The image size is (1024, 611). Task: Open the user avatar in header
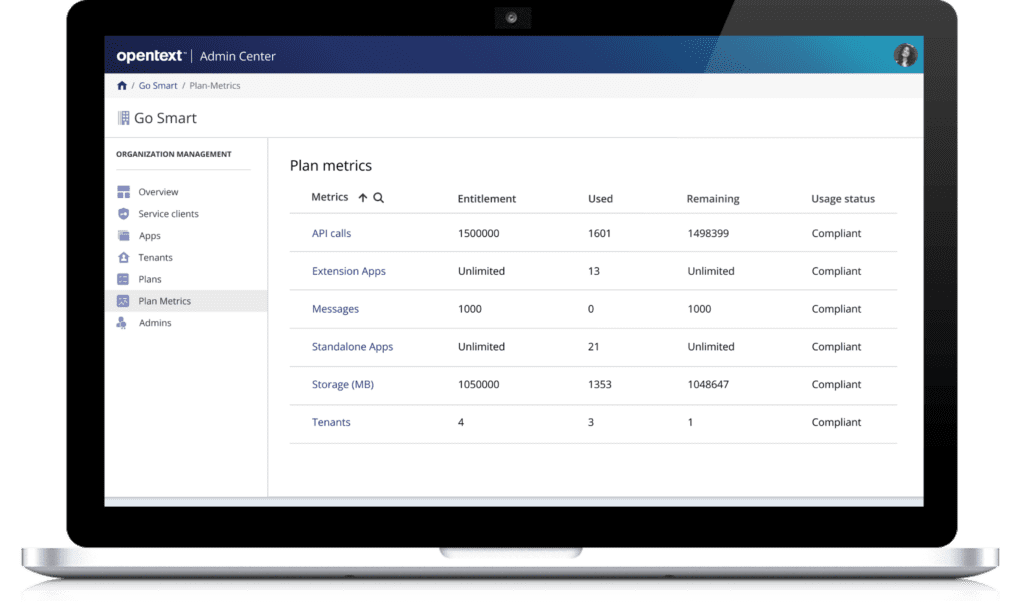905,55
